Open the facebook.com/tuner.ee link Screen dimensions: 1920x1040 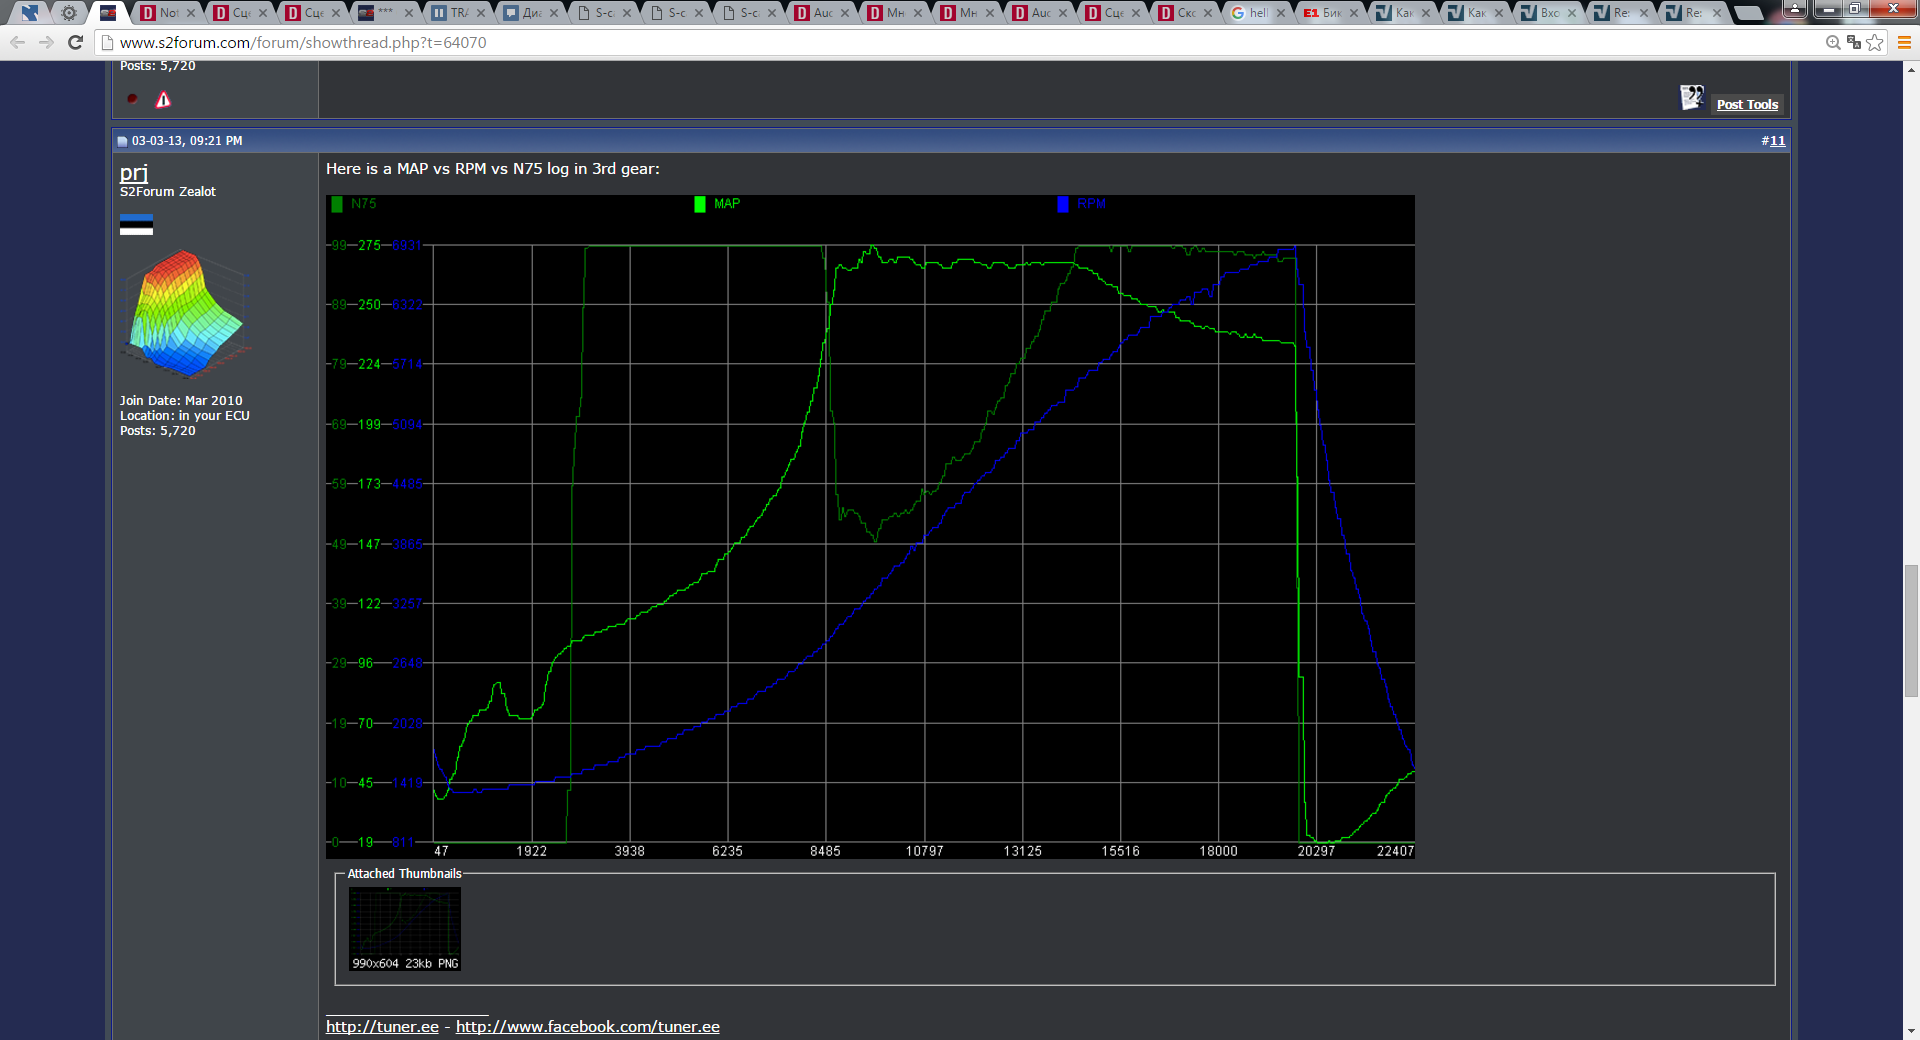click(x=587, y=1027)
